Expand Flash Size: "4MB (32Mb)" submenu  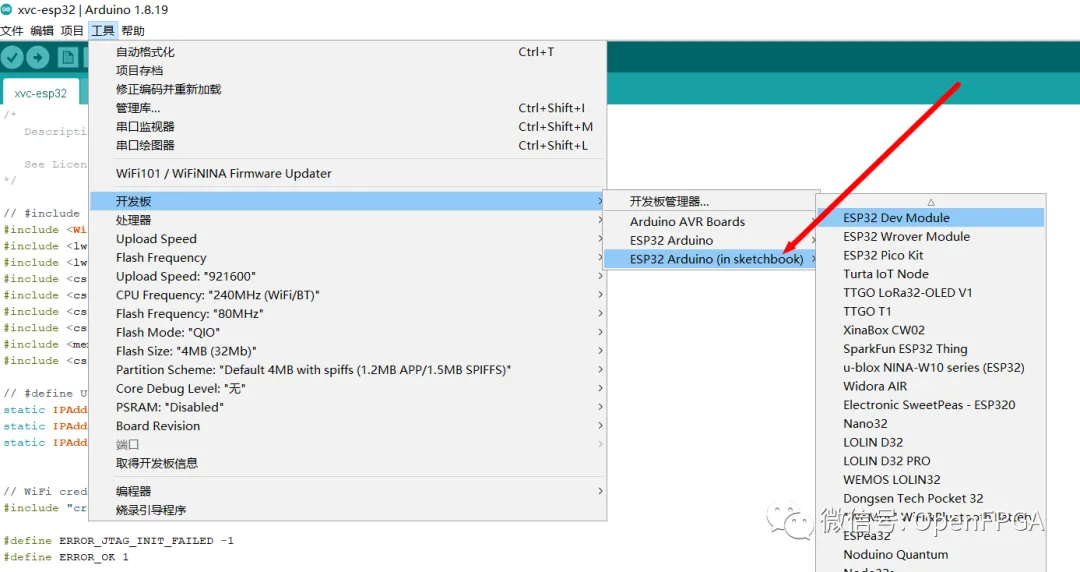coord(348,350)
